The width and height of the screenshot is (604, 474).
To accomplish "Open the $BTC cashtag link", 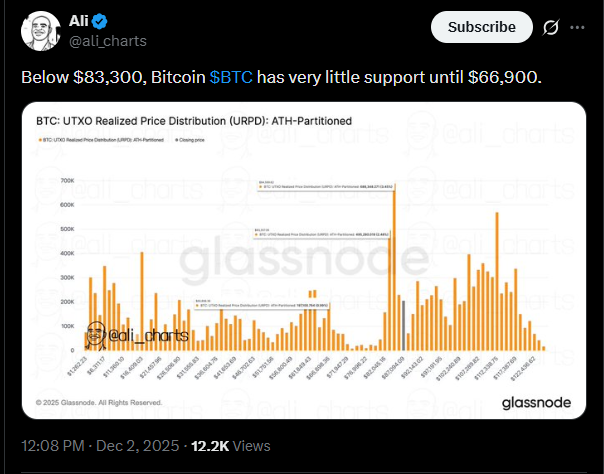I will pos(231,77).
